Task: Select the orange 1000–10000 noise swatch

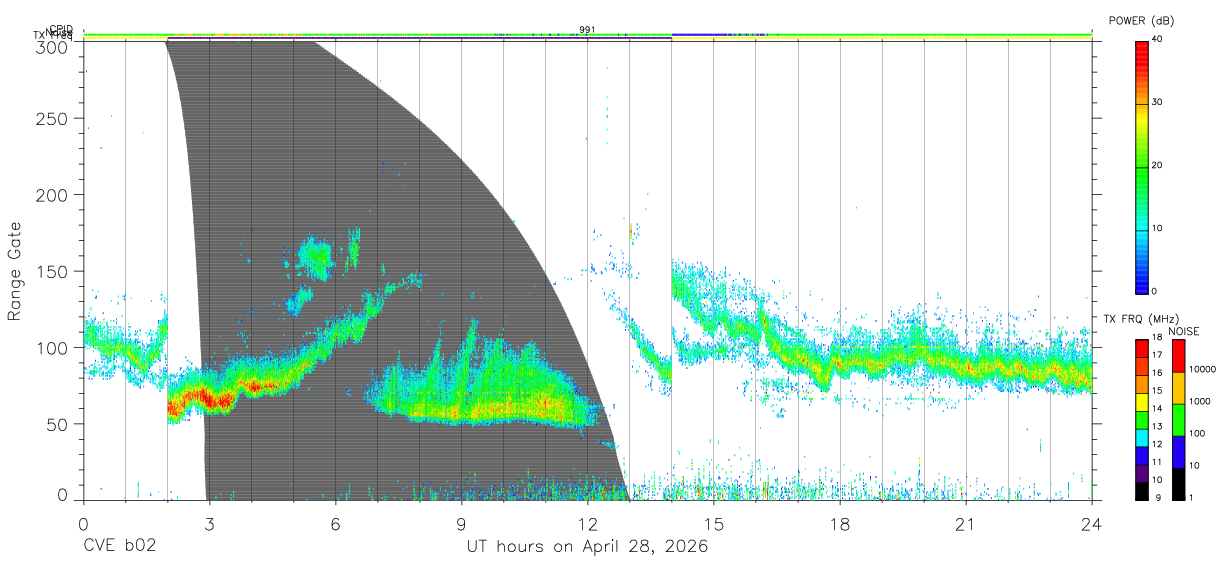Action: (1178, 387)
